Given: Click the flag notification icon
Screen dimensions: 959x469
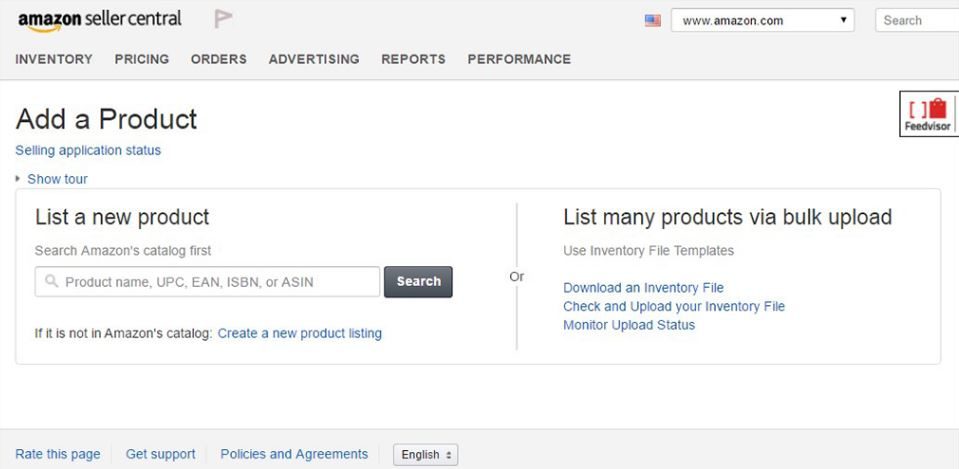Looking at the screenshot, I should (223, 19).
